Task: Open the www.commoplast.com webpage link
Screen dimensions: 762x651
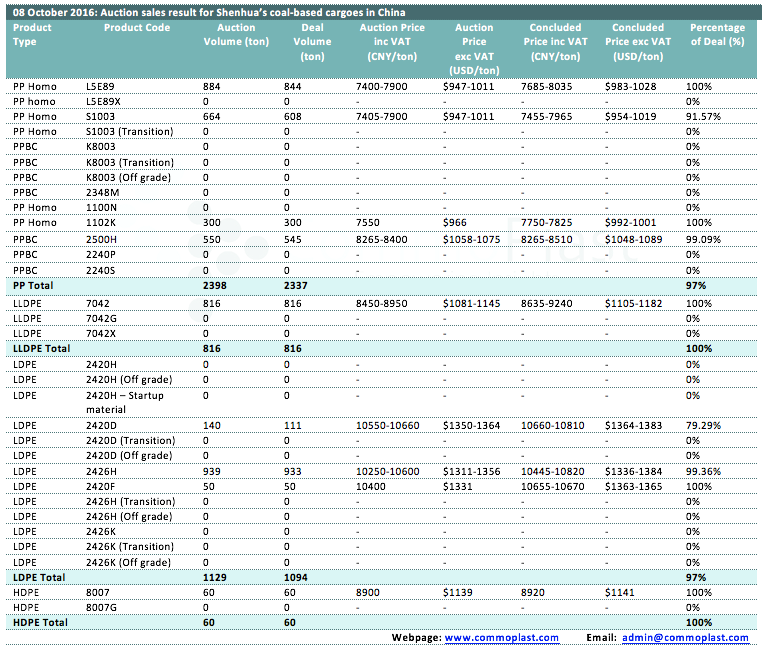Action: (501, 637)
